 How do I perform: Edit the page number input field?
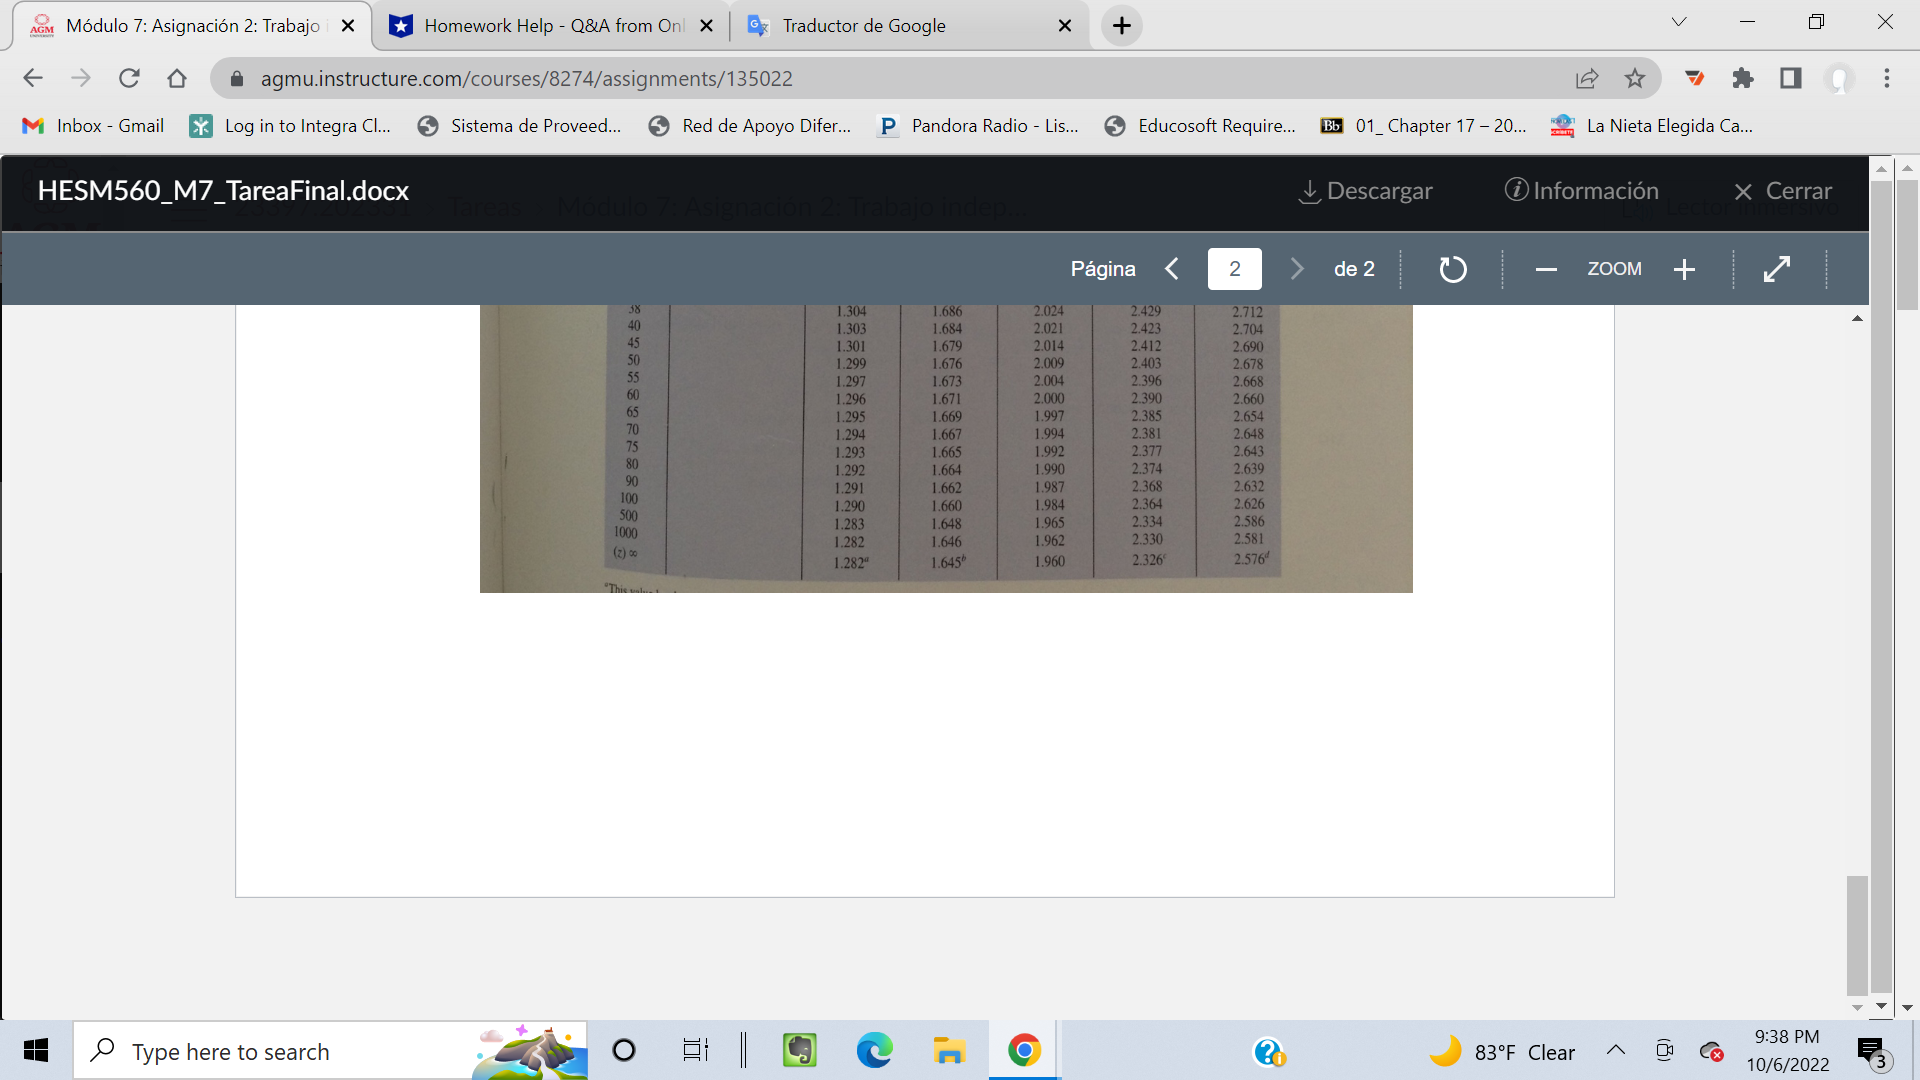(1235, 268)
